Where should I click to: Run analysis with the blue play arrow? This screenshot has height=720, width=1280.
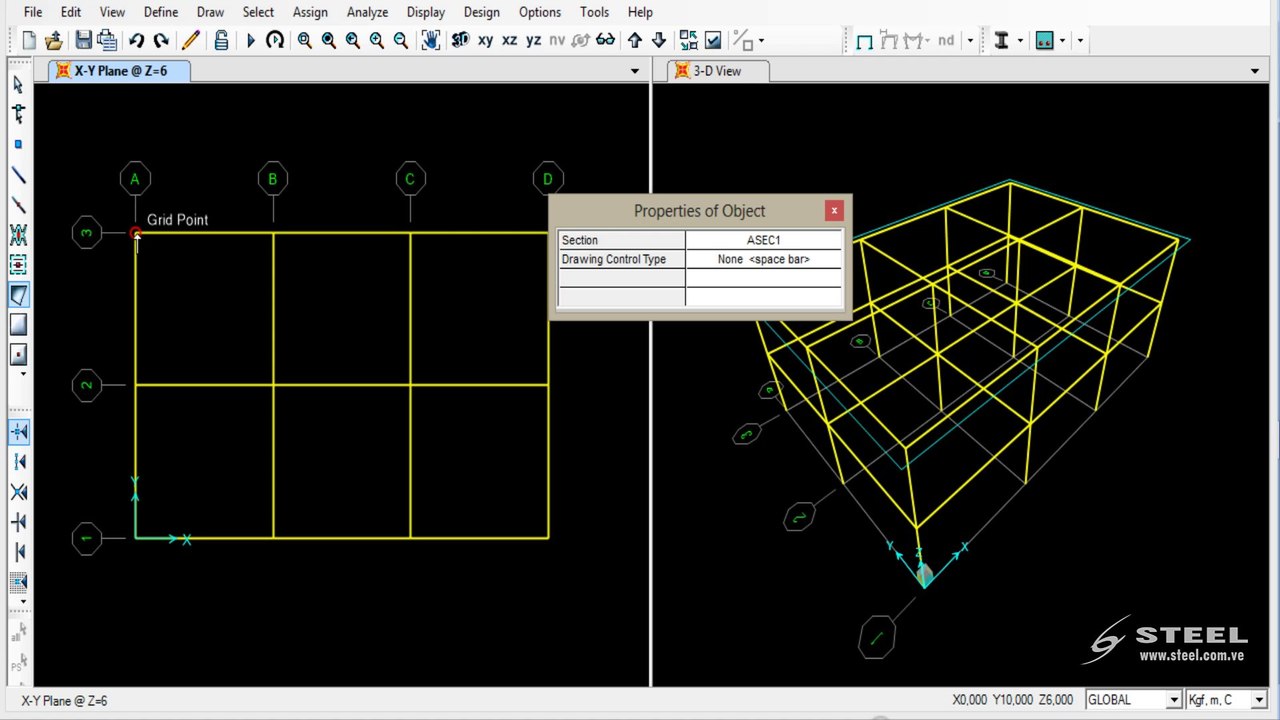pos(251,41)
